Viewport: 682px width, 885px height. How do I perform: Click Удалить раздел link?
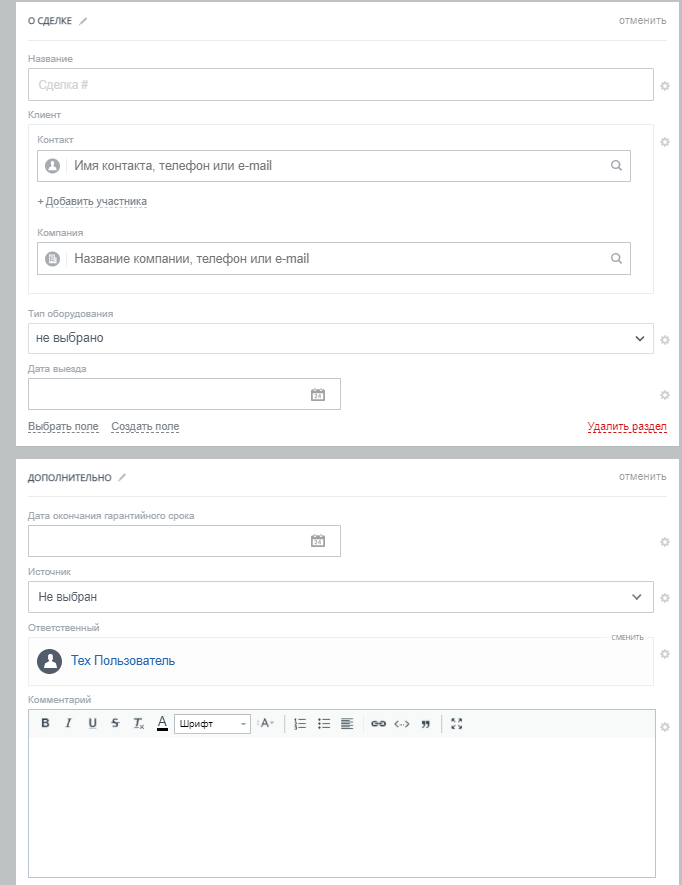pyautogui.click(x=627, y=427)
